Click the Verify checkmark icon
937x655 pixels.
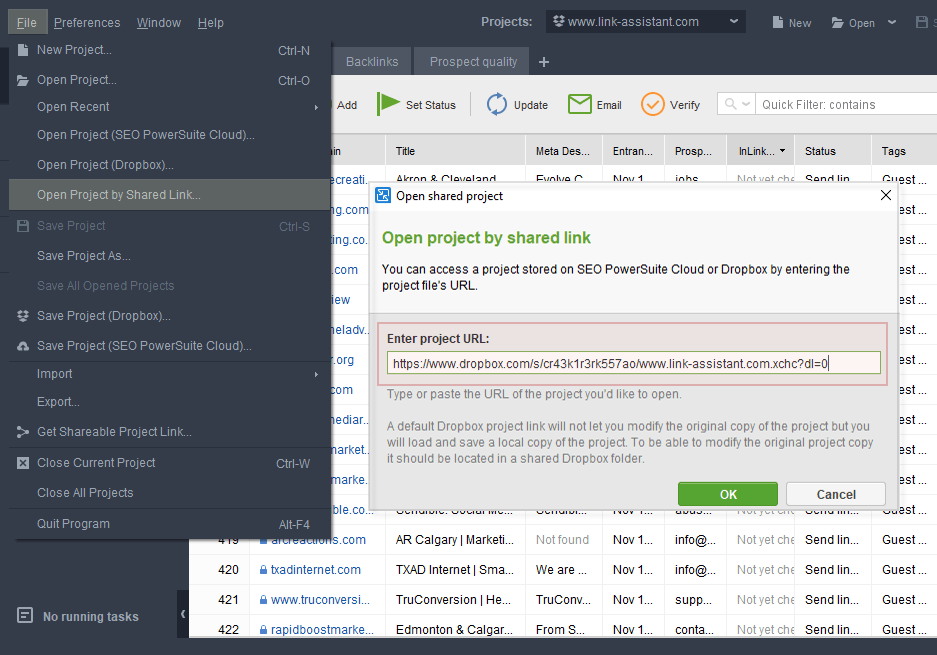(x=652, y=104)
